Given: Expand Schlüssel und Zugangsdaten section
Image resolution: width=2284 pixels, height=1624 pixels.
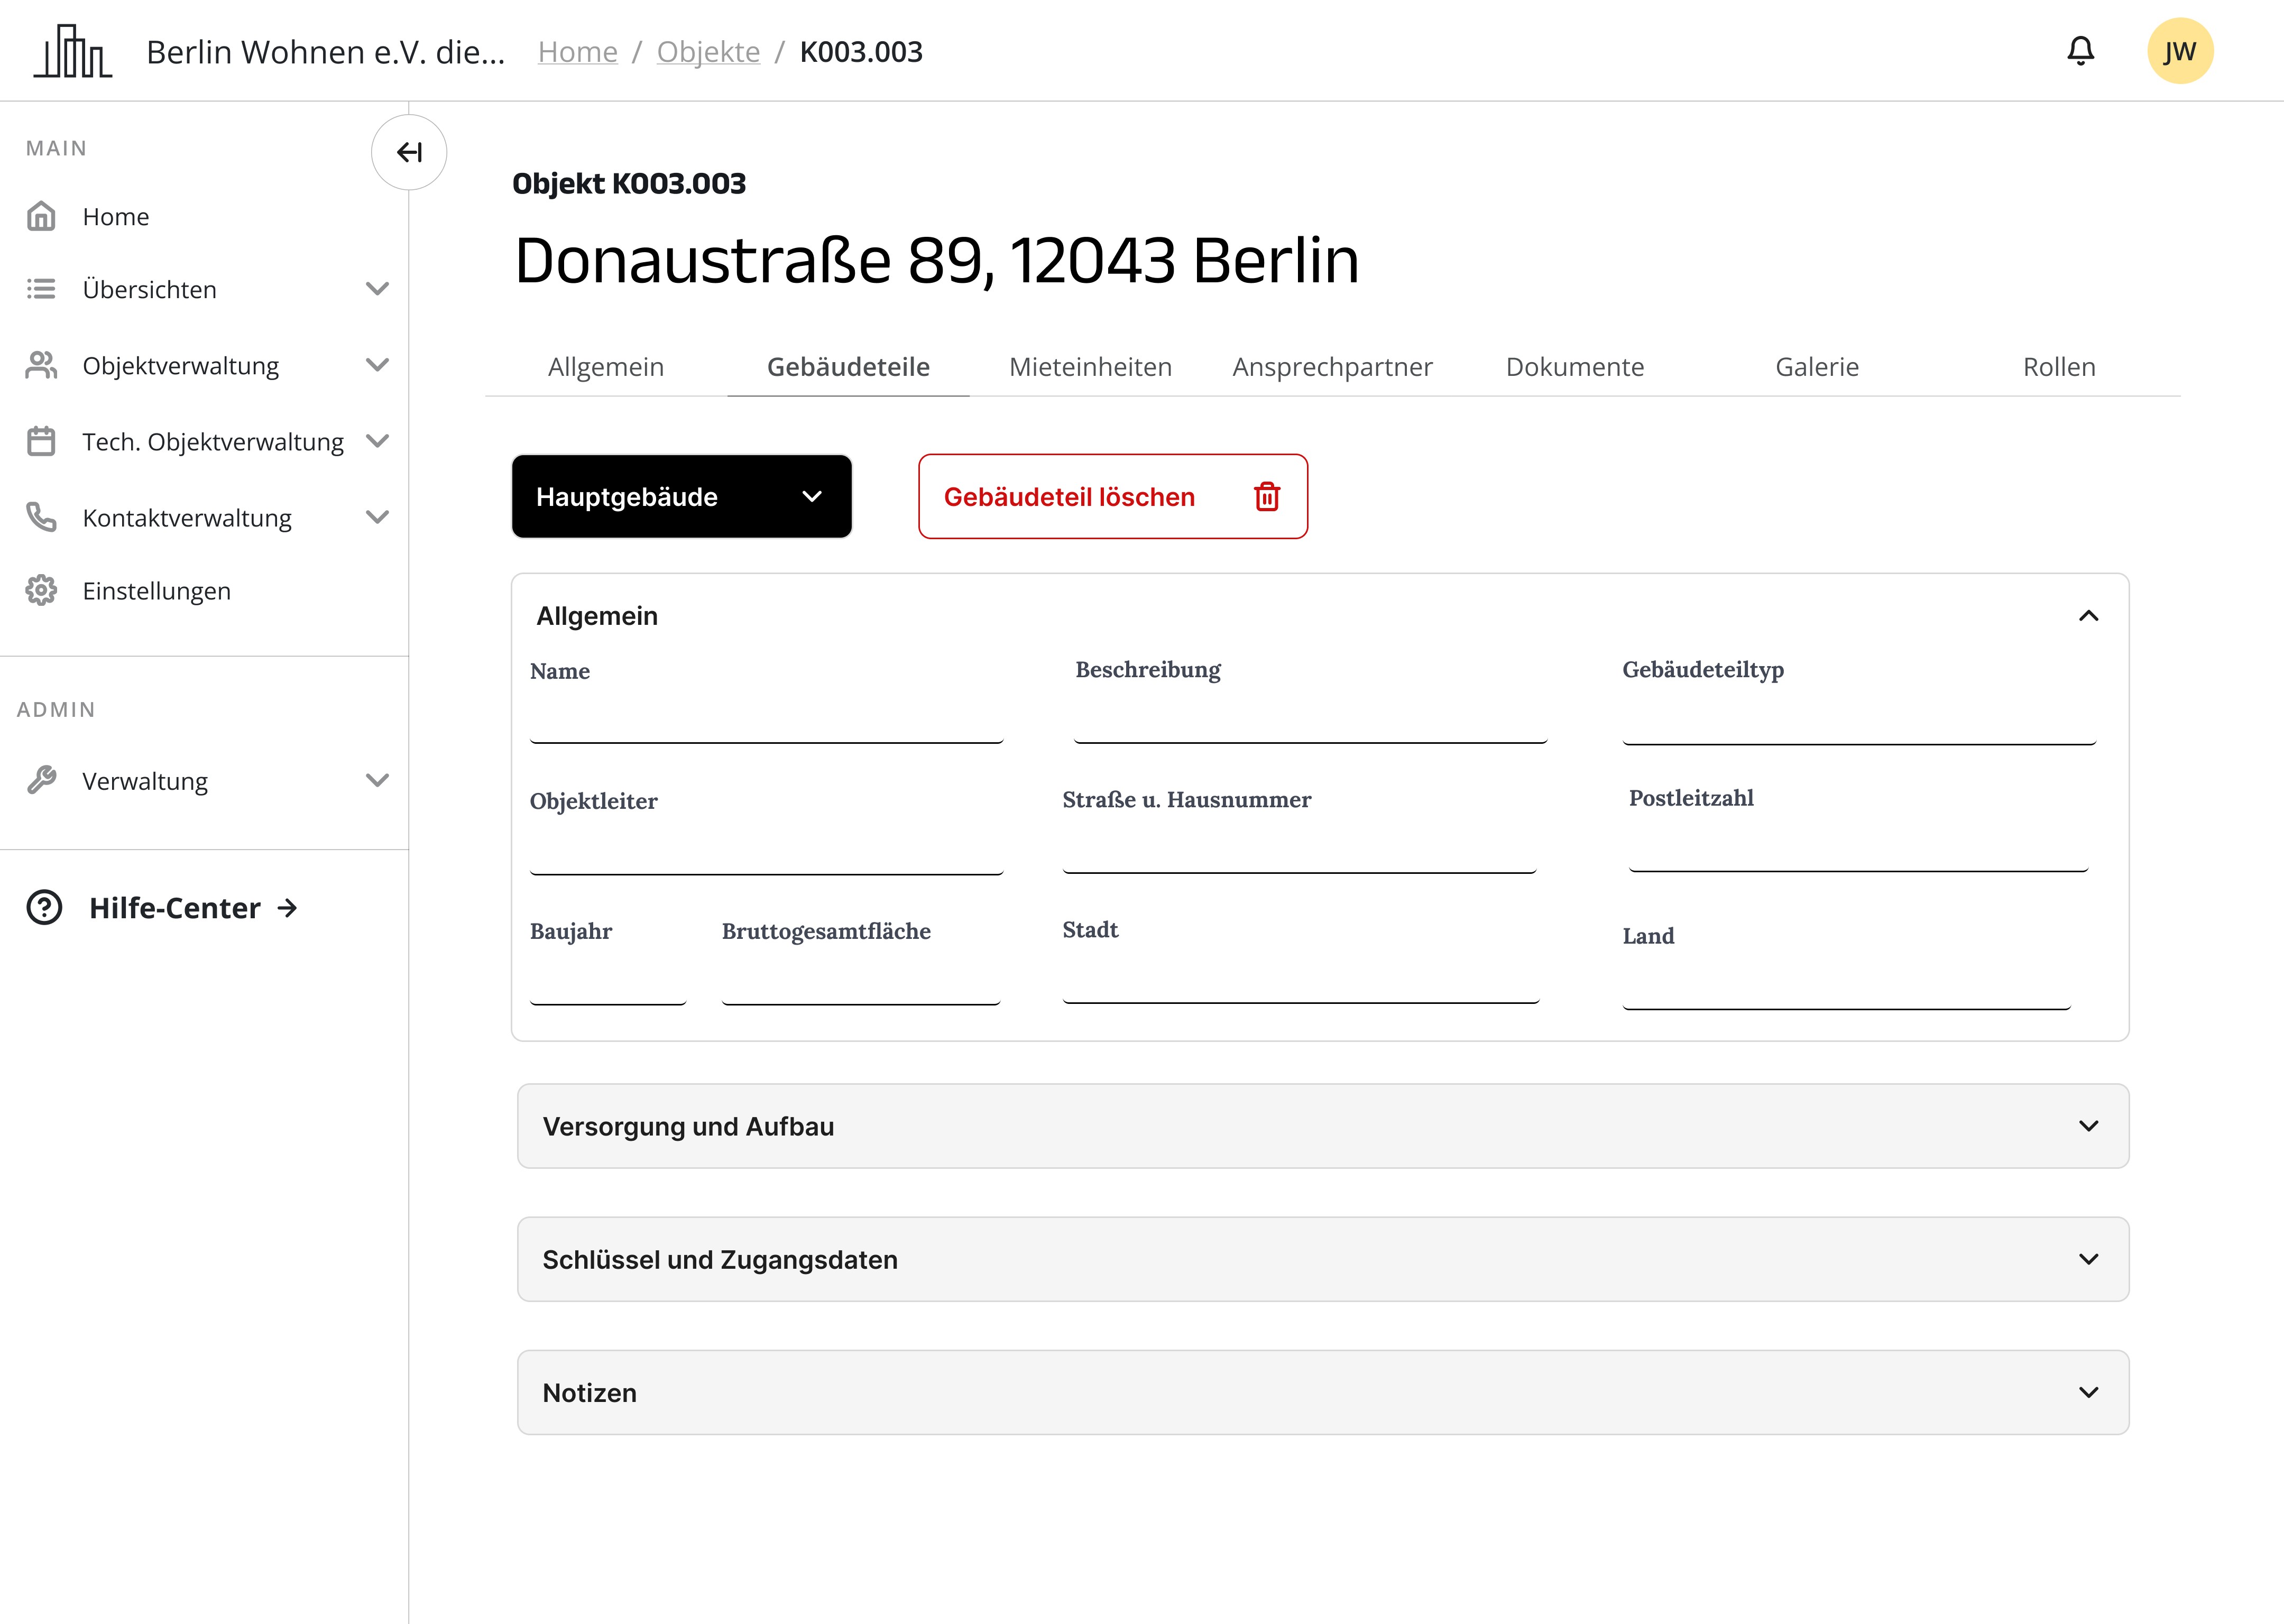Looking at the screenshot, I should coord(1322,1259).
